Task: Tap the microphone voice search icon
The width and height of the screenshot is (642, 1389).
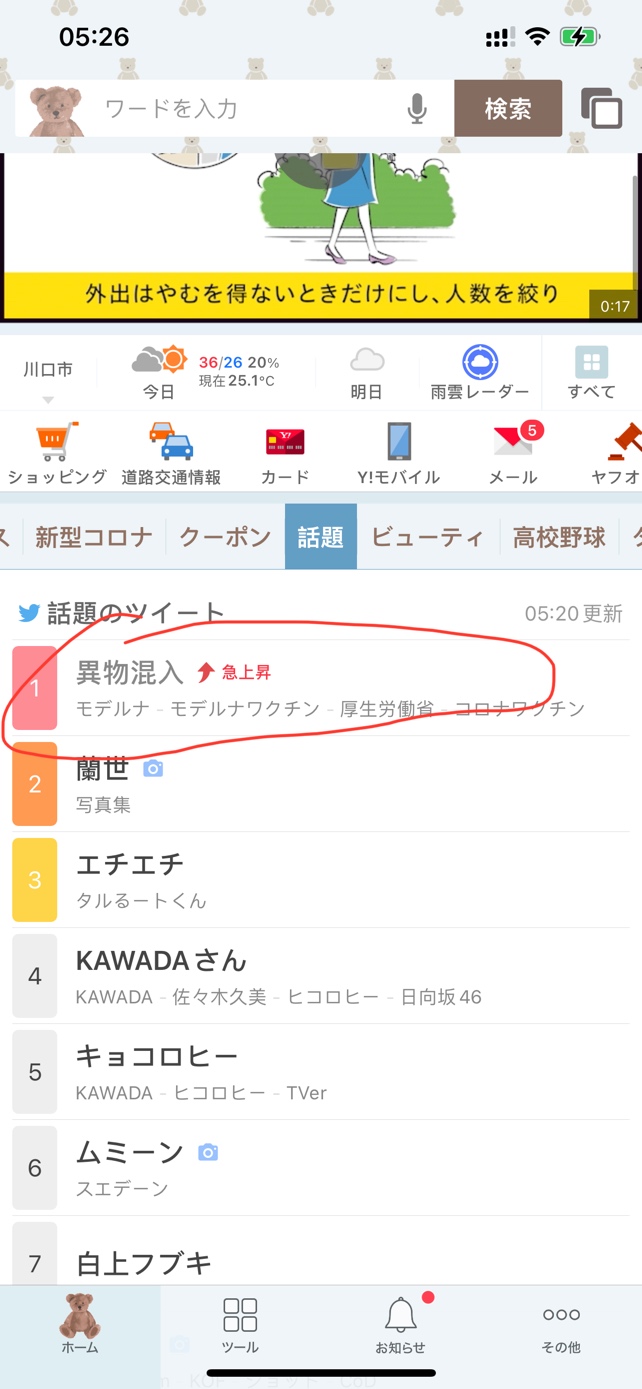Action: 418,109
